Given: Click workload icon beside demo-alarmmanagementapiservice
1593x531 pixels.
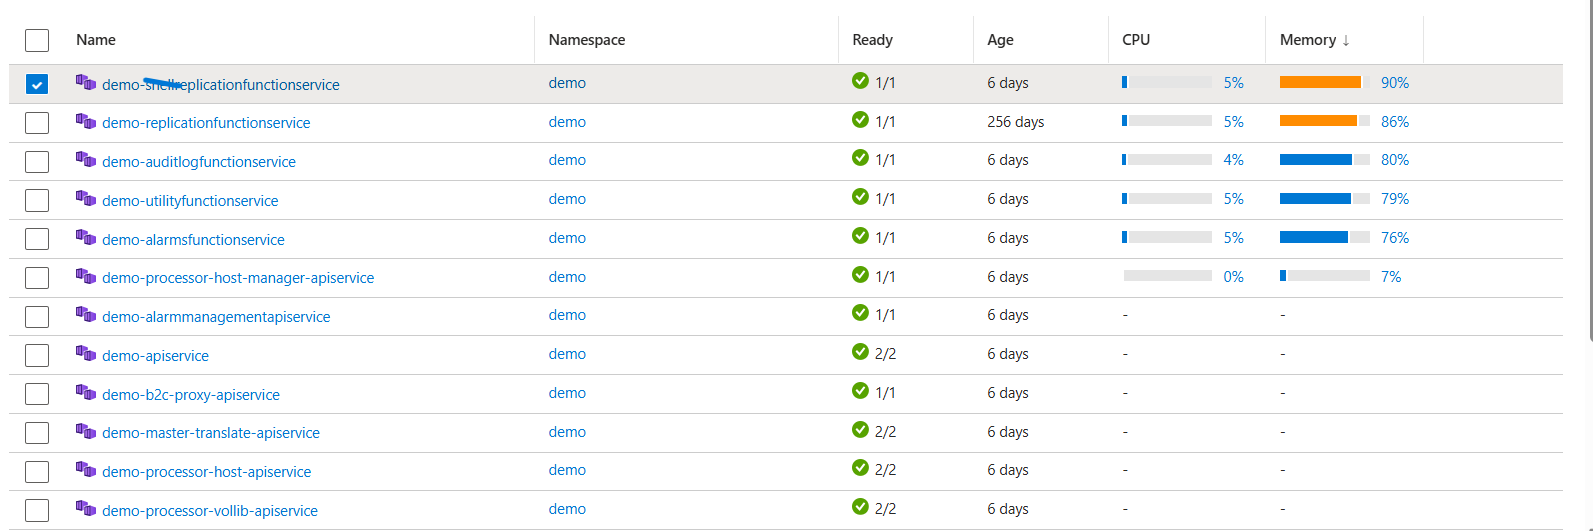Looking at the screenshot, I should 86,315.
